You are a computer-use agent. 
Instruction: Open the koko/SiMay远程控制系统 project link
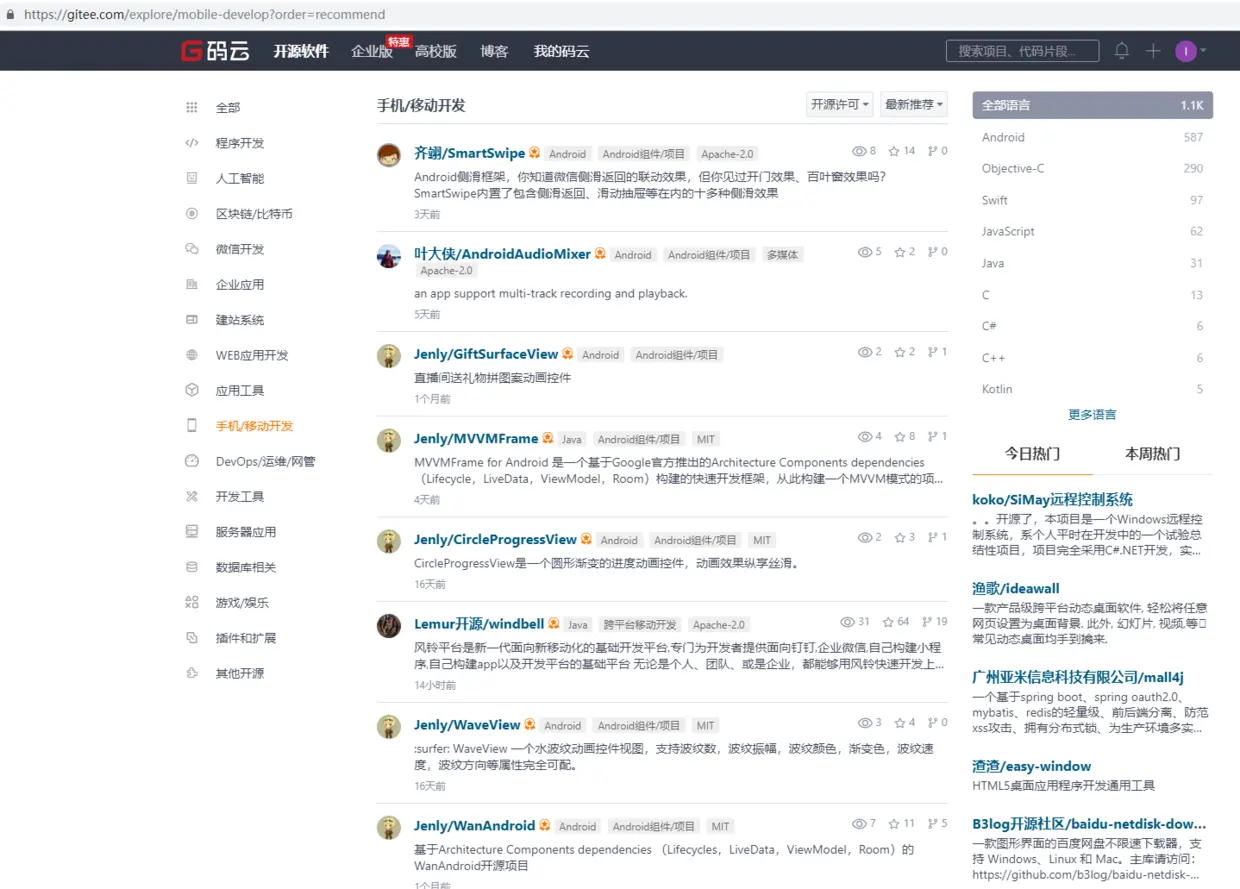1052,498
